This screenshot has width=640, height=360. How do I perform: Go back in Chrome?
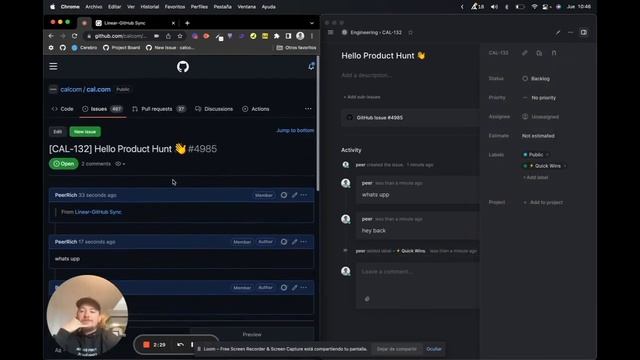pos(51,36)
